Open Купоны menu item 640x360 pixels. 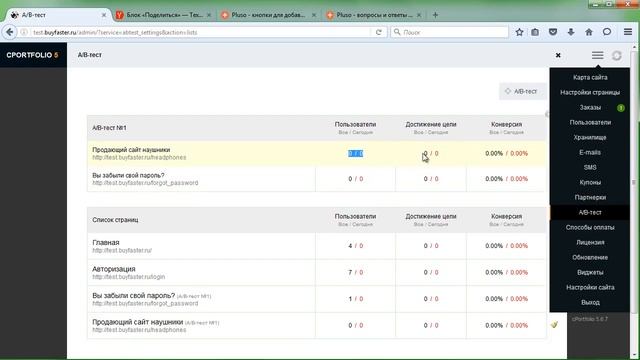(590, 182)
